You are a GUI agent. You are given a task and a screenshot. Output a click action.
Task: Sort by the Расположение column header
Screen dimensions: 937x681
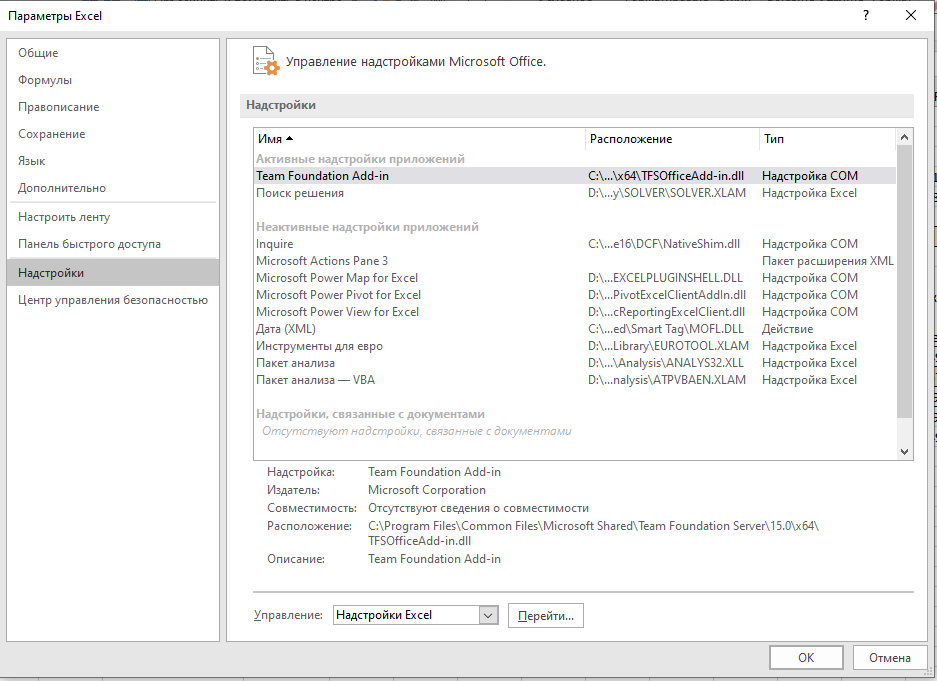(672, 139)
